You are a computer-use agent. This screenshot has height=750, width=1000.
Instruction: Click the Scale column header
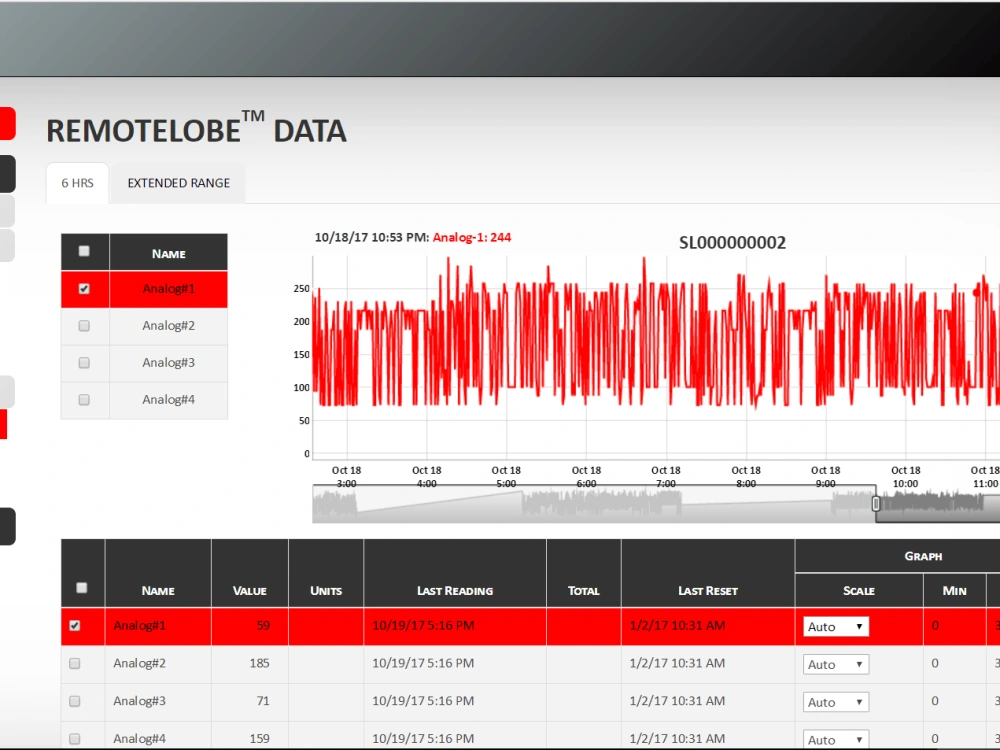859,591
